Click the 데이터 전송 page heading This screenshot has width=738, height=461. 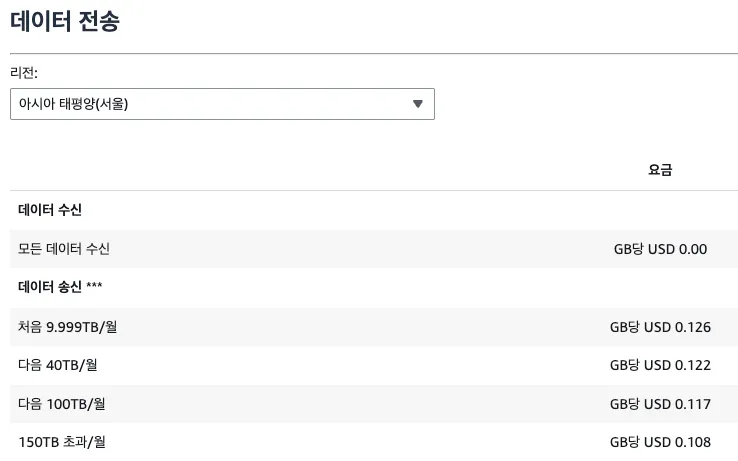(x=65, y=21)
